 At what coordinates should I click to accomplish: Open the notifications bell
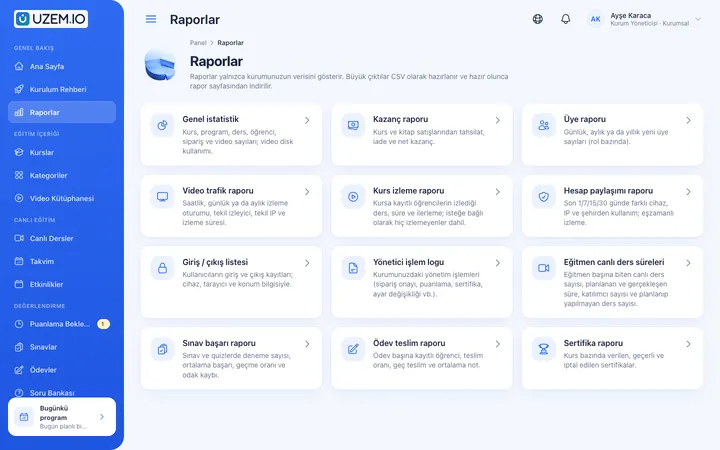point(566,19)
